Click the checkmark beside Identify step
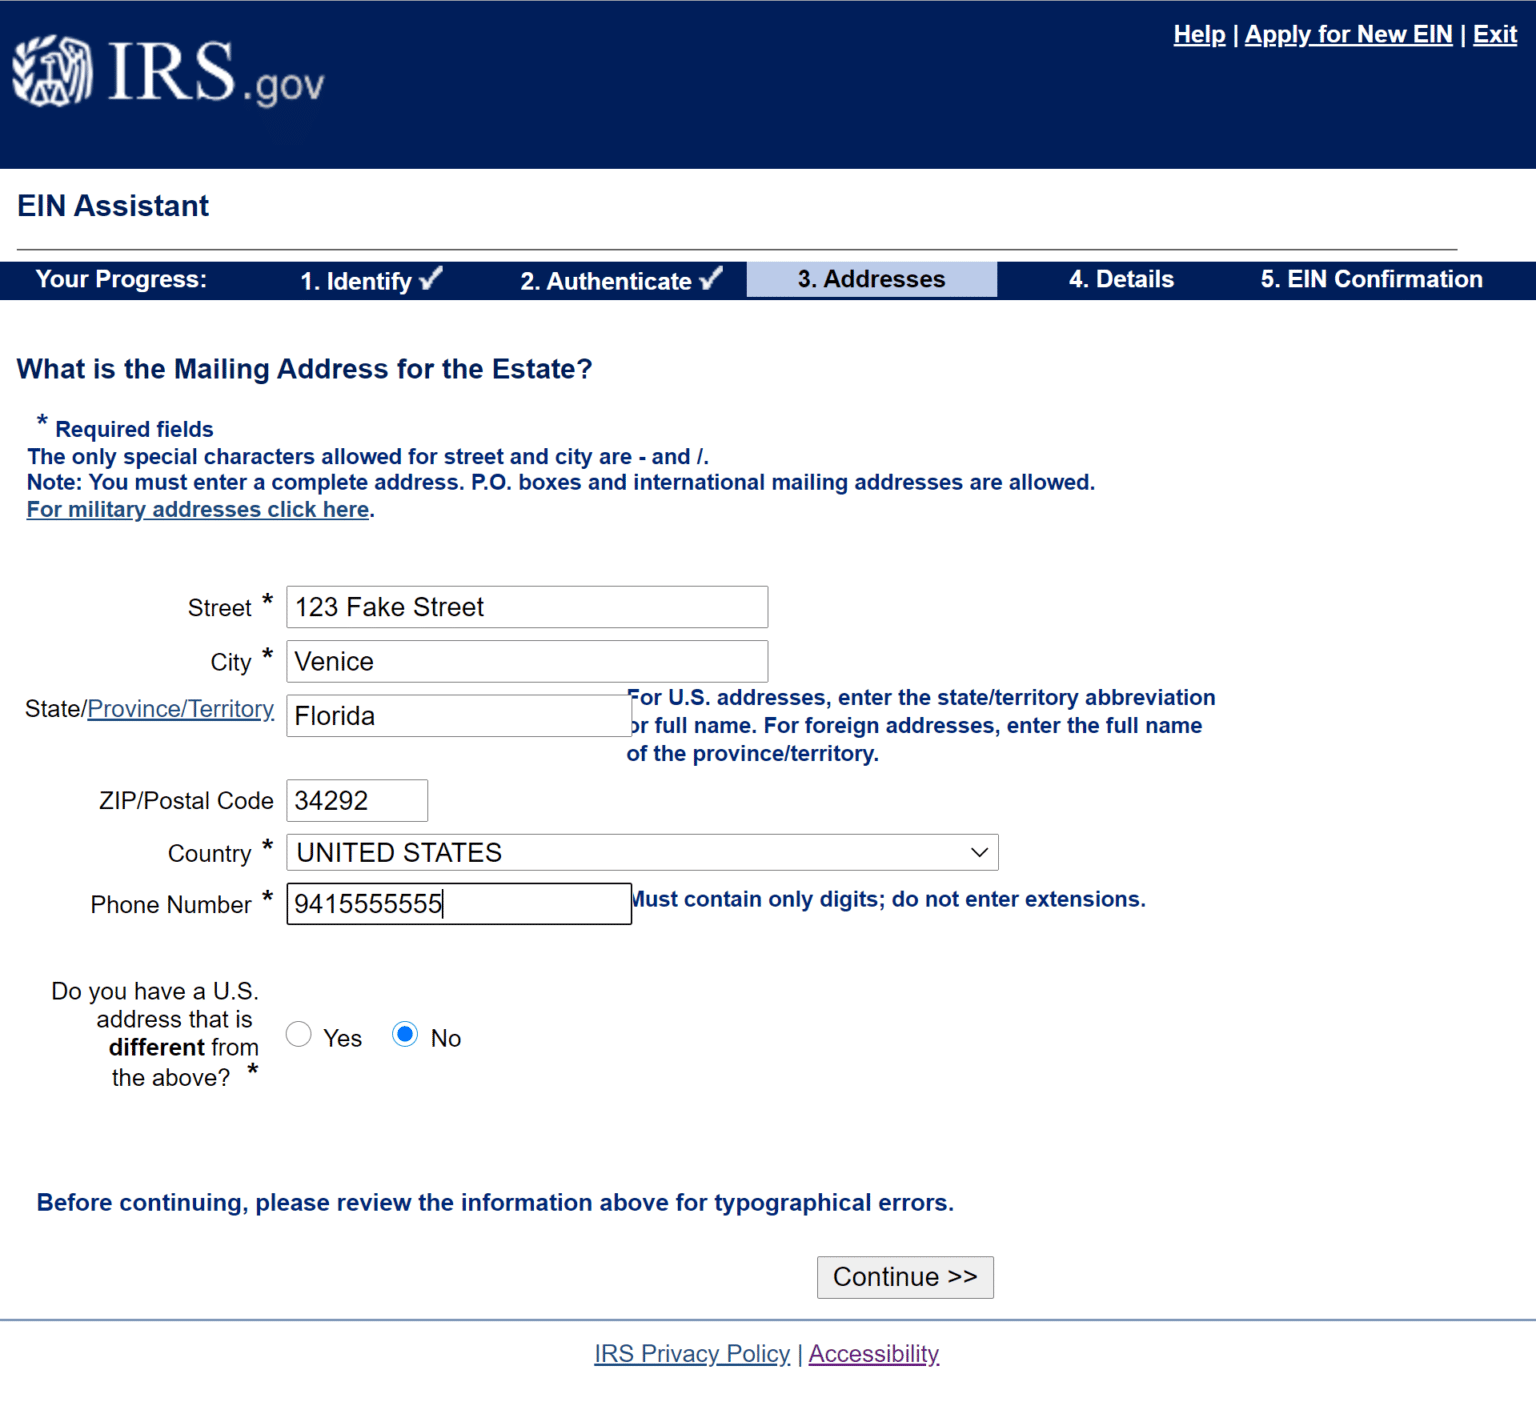The width and height of the screenshot is (1536, 1418). point(430,278)
